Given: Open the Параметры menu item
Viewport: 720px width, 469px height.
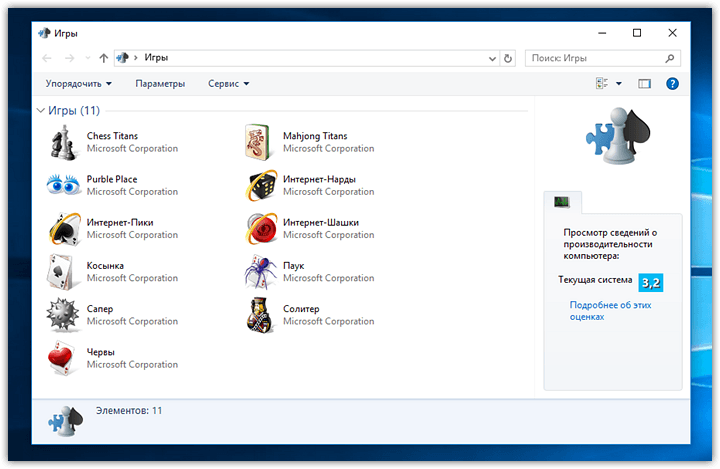Looking at the screenshot, I should (160, 84).
